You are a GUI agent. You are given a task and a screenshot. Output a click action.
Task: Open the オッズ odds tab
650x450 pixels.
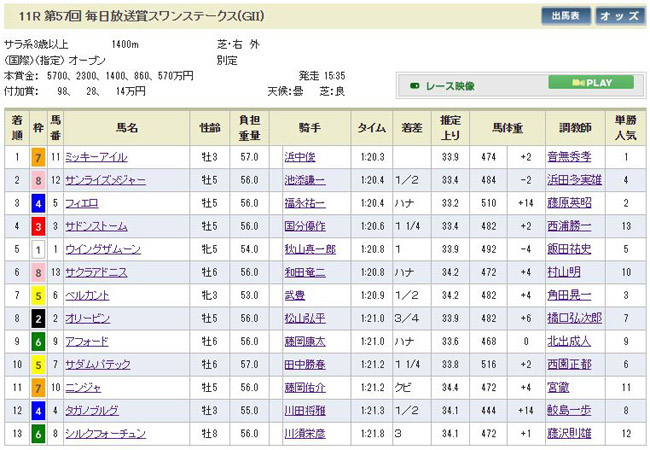point(620,16)
